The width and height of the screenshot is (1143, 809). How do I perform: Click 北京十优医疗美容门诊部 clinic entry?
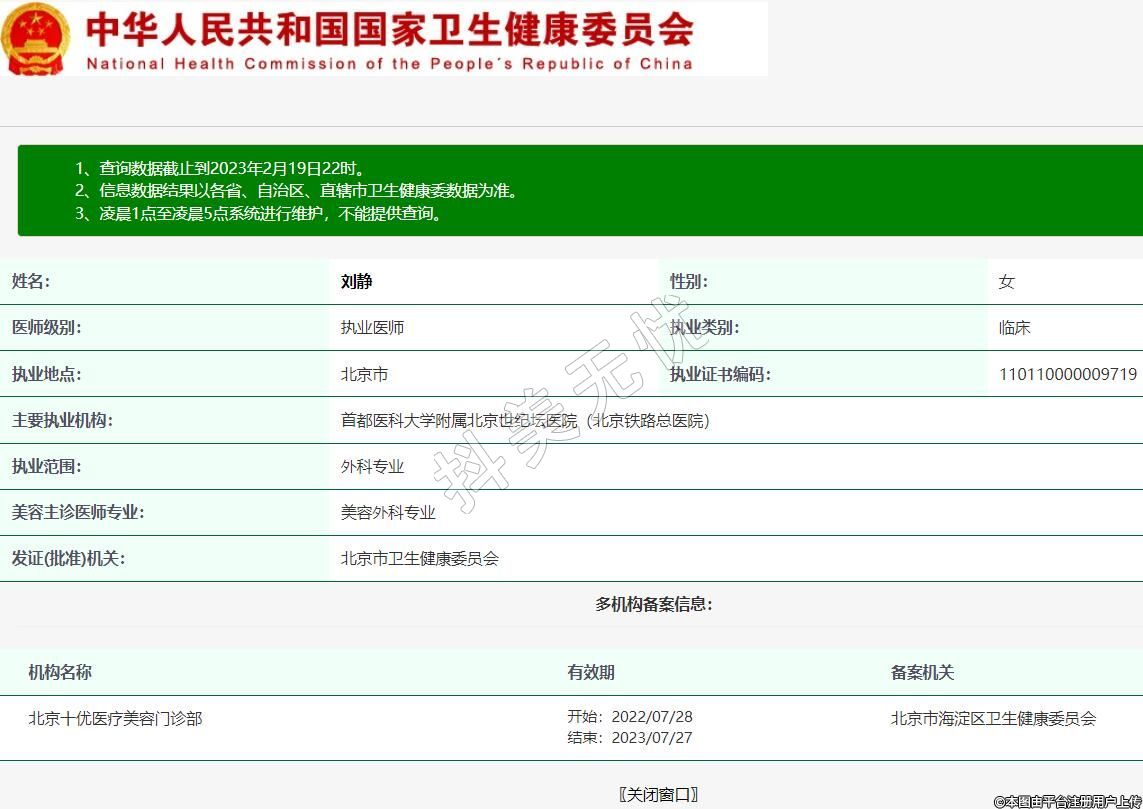pyautogui.click(x=115, y=718)
